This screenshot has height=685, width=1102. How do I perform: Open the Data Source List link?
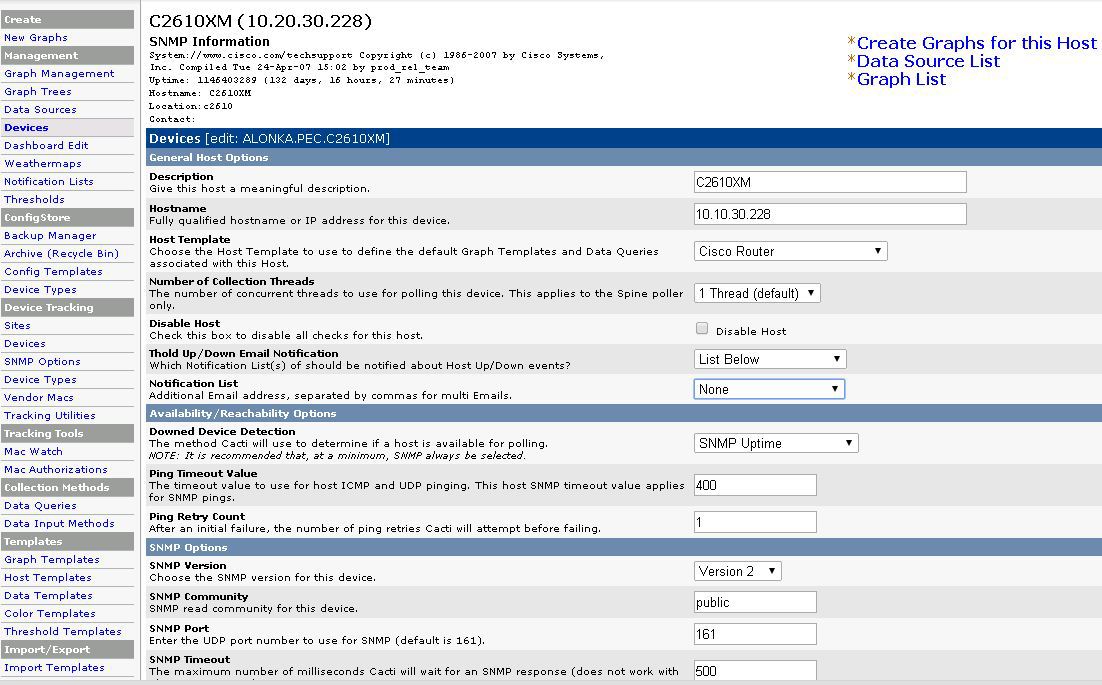coord(928,61)
